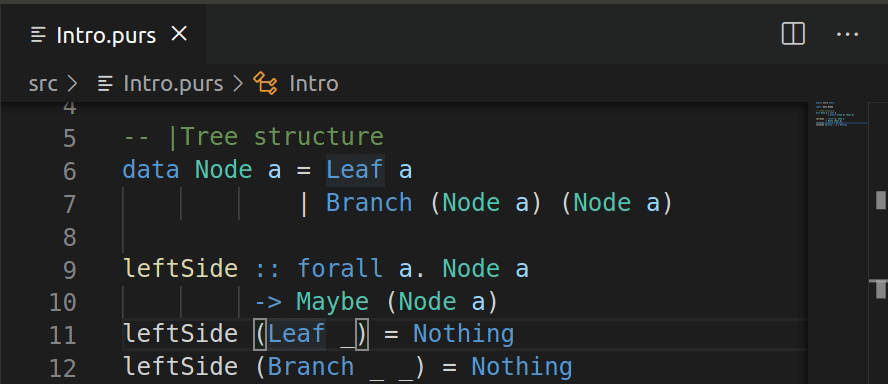Viewport: 888px width, 384px height.
Task: Click 'leftSide' on line 12
Action: click(180, 367)
